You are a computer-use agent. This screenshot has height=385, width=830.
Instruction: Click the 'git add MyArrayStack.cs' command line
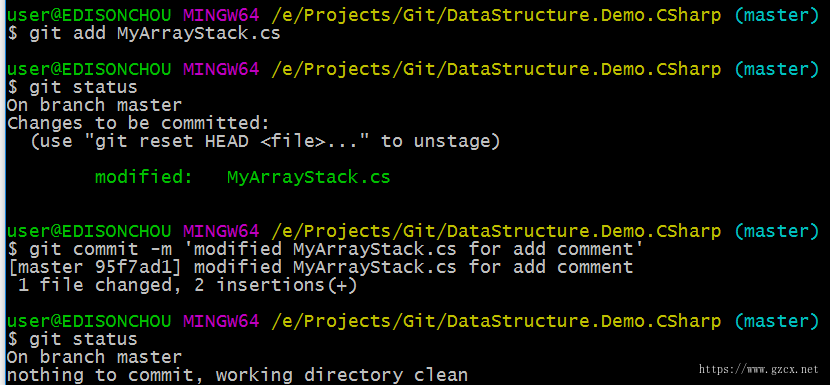click(x=144, y=34)
